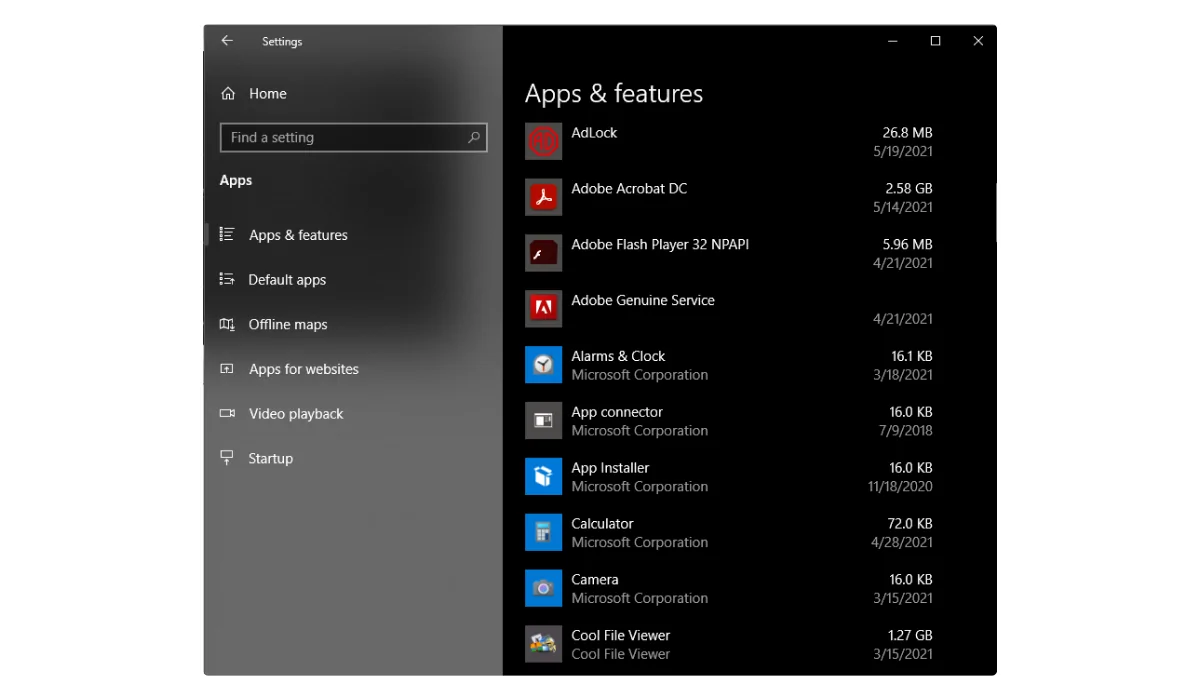Click the vertical scrollbar thumb
1200x700 pixels.
995,212
